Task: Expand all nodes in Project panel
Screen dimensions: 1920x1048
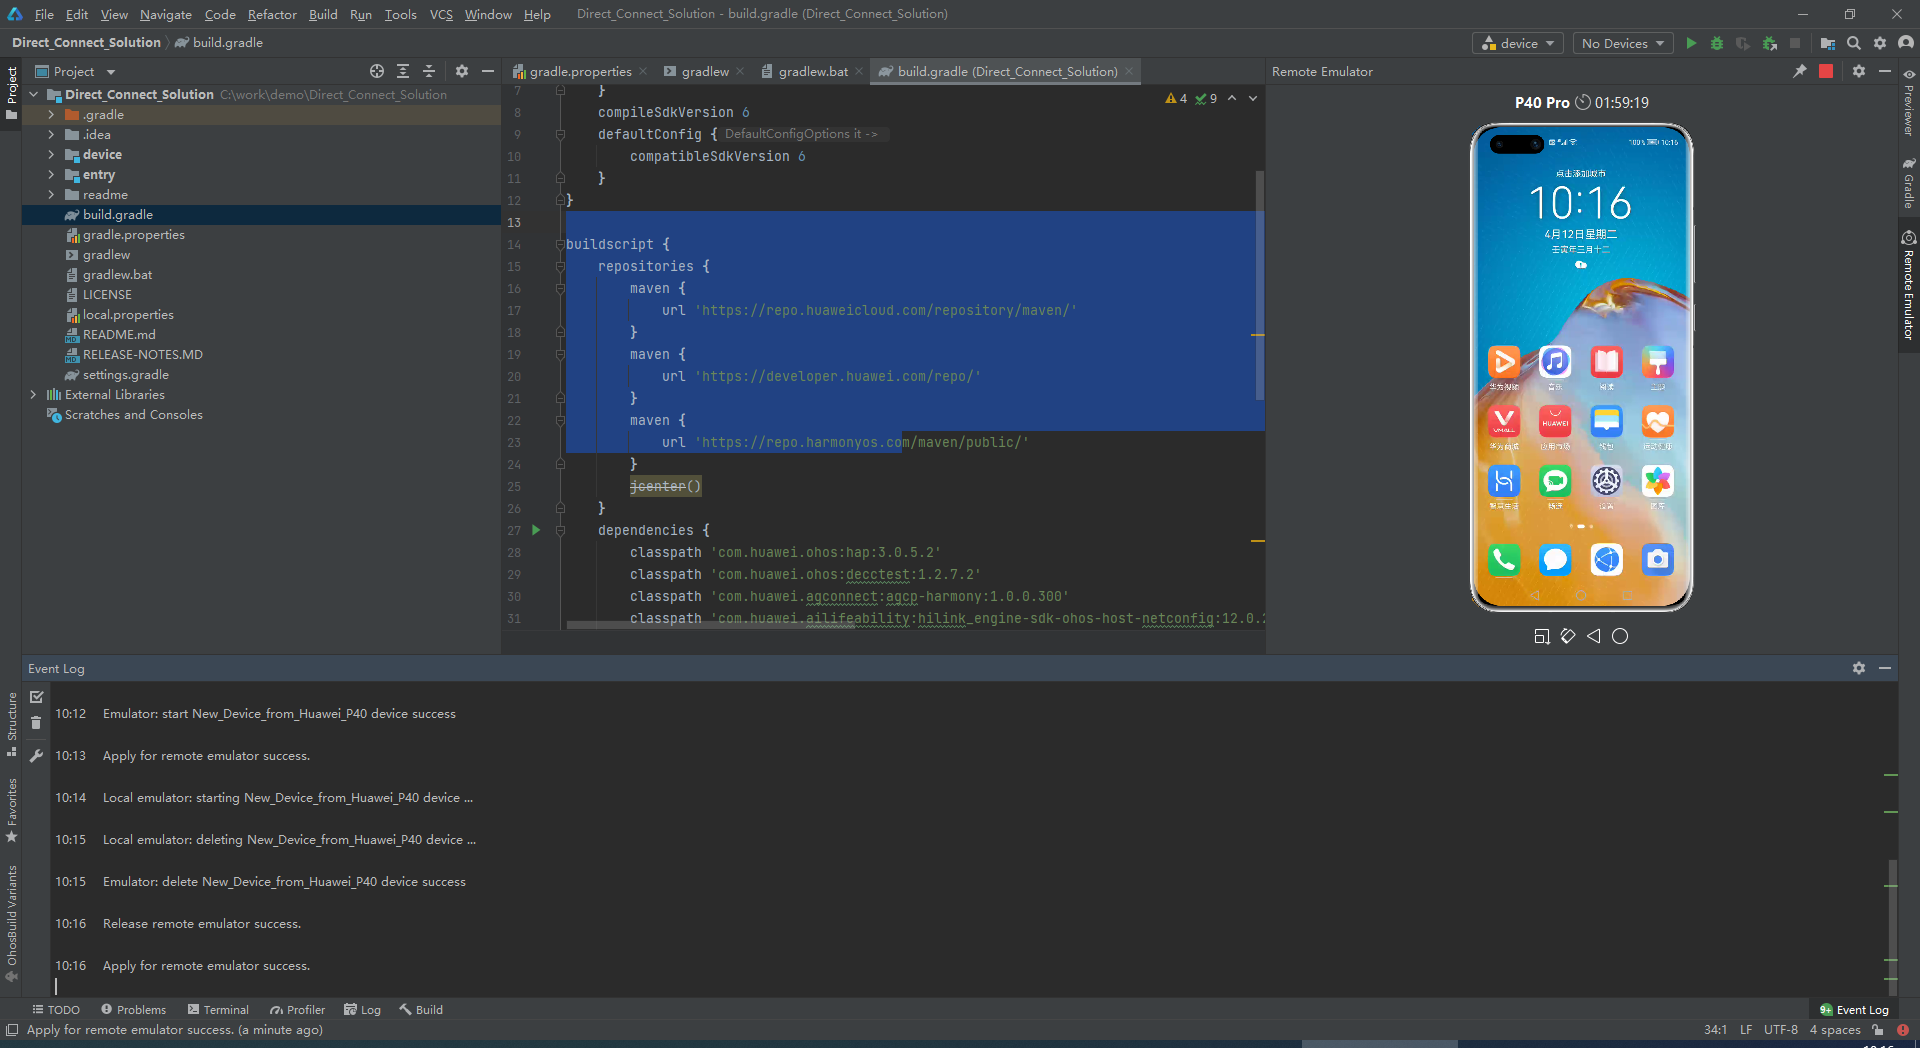Action: click(403, 71)
